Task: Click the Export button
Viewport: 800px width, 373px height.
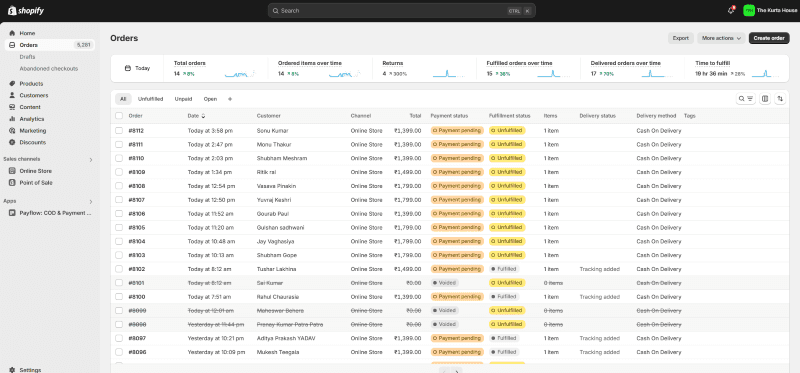Action: coord(681,38)
